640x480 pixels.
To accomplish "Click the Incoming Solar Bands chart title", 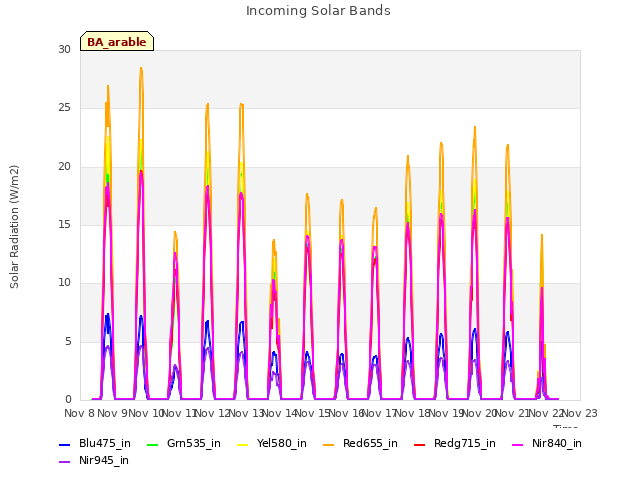I will (x=318, y=11).
